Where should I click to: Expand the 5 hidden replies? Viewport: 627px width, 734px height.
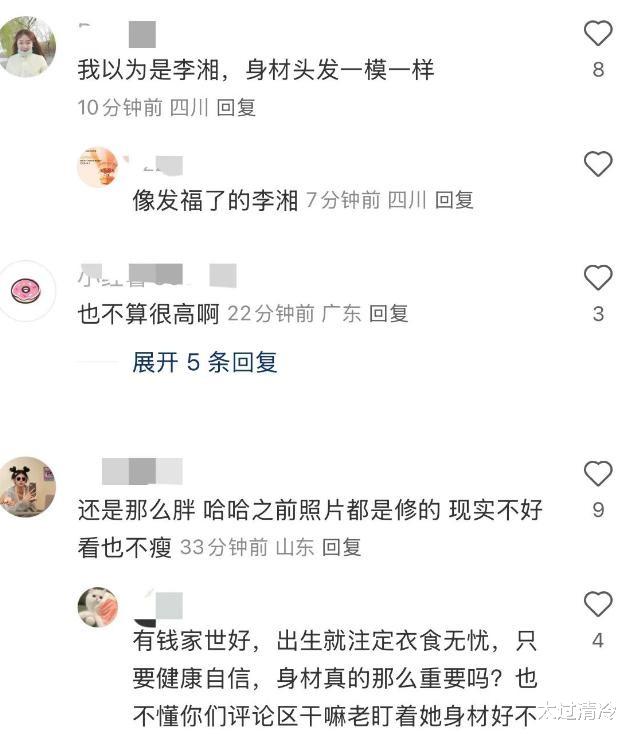(x=205, y=362)
